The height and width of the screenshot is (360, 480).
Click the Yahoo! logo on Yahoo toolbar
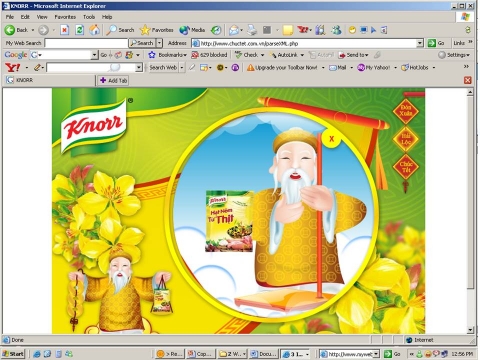click(13, 68)
